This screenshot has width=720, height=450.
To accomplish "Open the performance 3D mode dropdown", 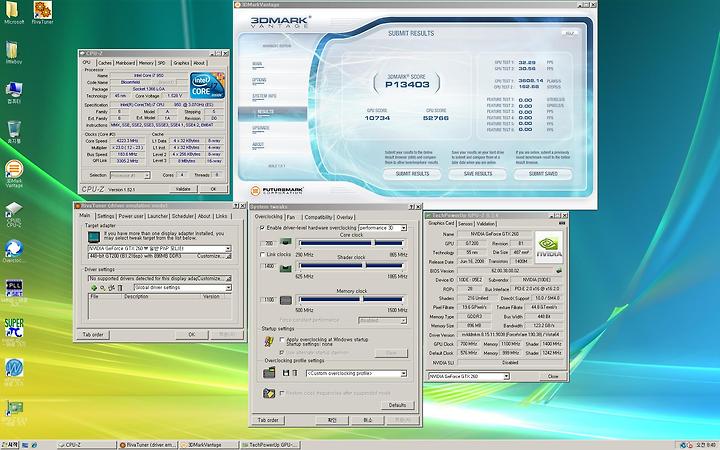I will pyautogui.click(x=382, y=228).
